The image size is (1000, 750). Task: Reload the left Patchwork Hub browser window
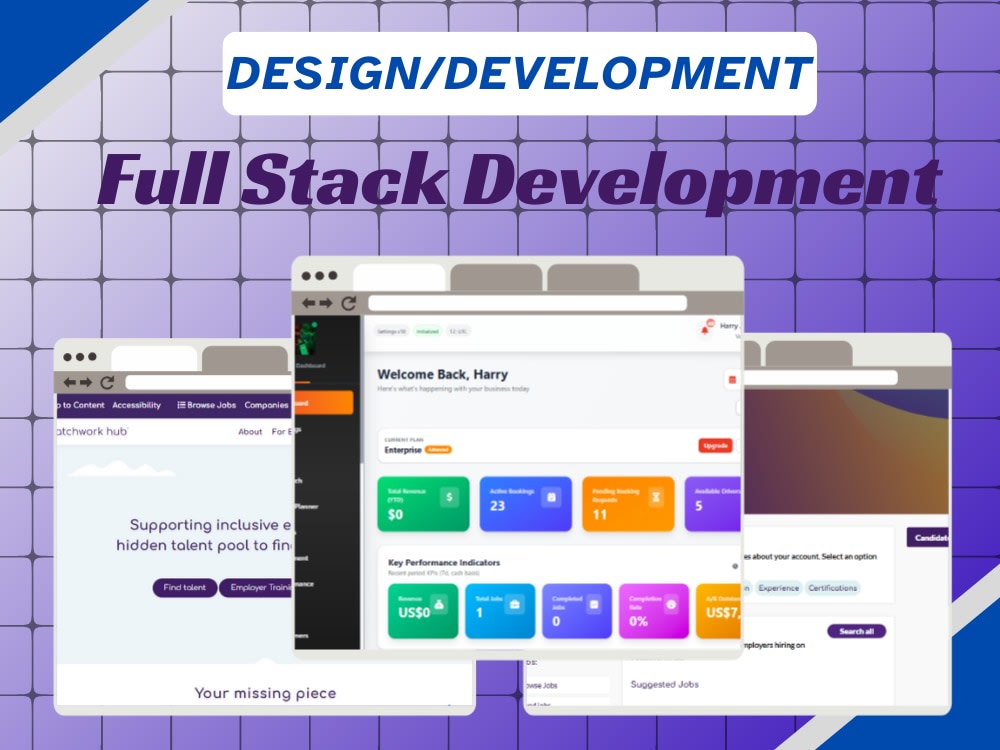[107, 382]
